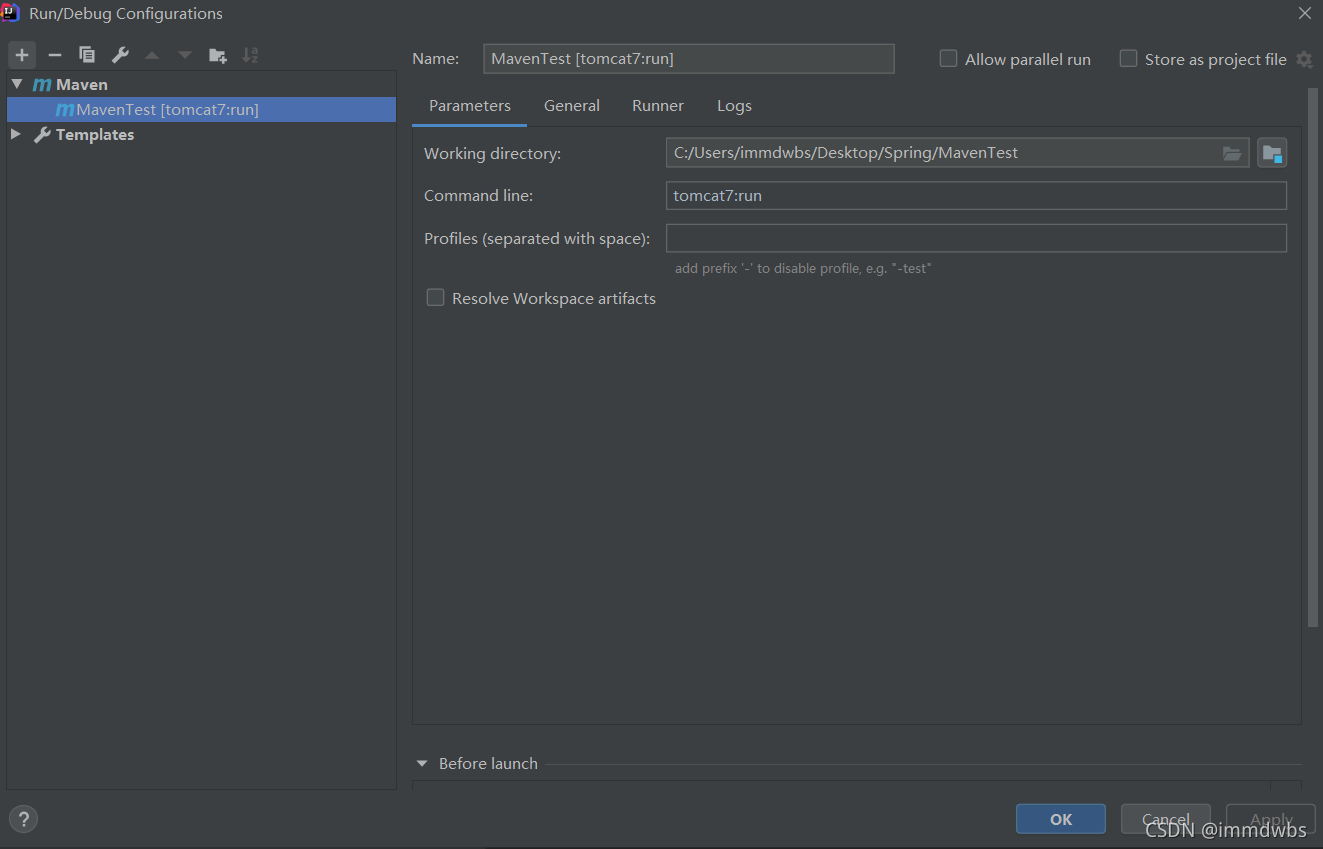Open the Runner tab
Screen dimensions: 1323x849
pyautogui.click(x=658, y=105)
